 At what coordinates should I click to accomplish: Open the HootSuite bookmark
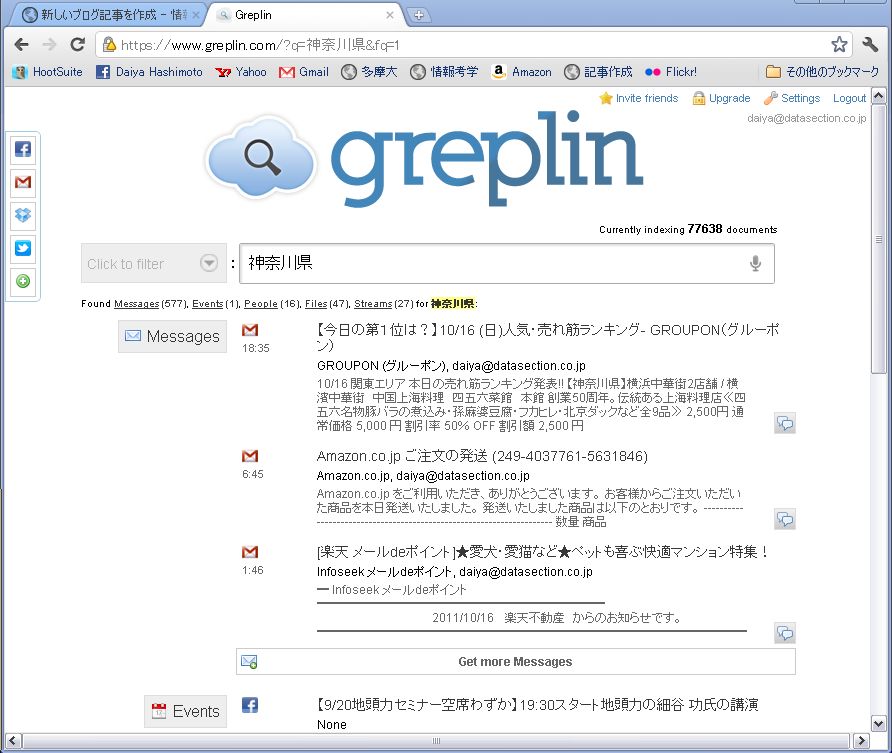(x=48, y=72)
